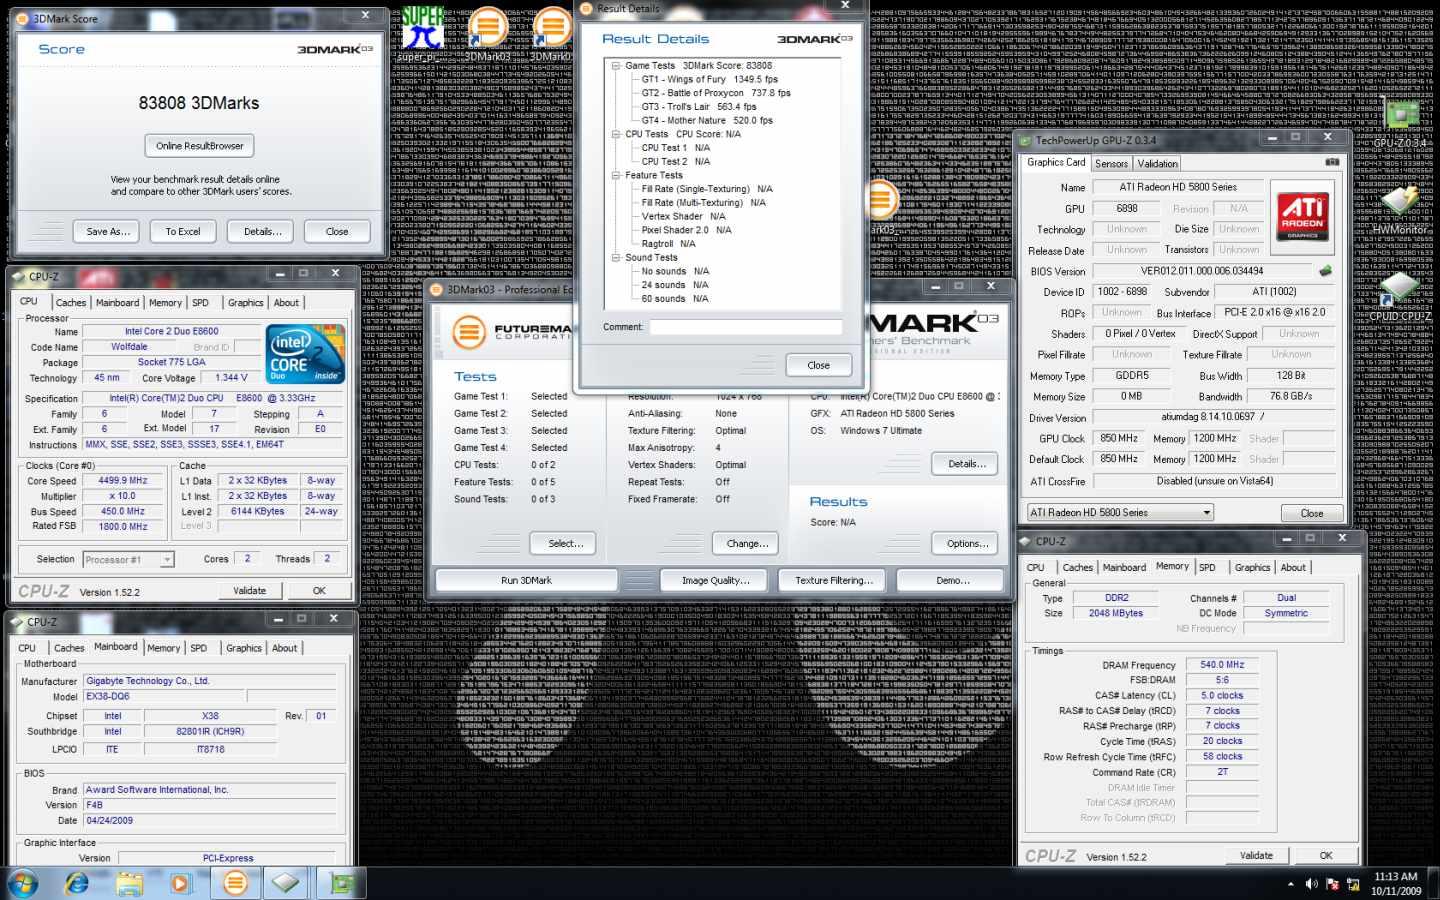Open the super_pi desktop shortcut
This screenshot has width=1440, height=900.
click(x=422, y=32)
